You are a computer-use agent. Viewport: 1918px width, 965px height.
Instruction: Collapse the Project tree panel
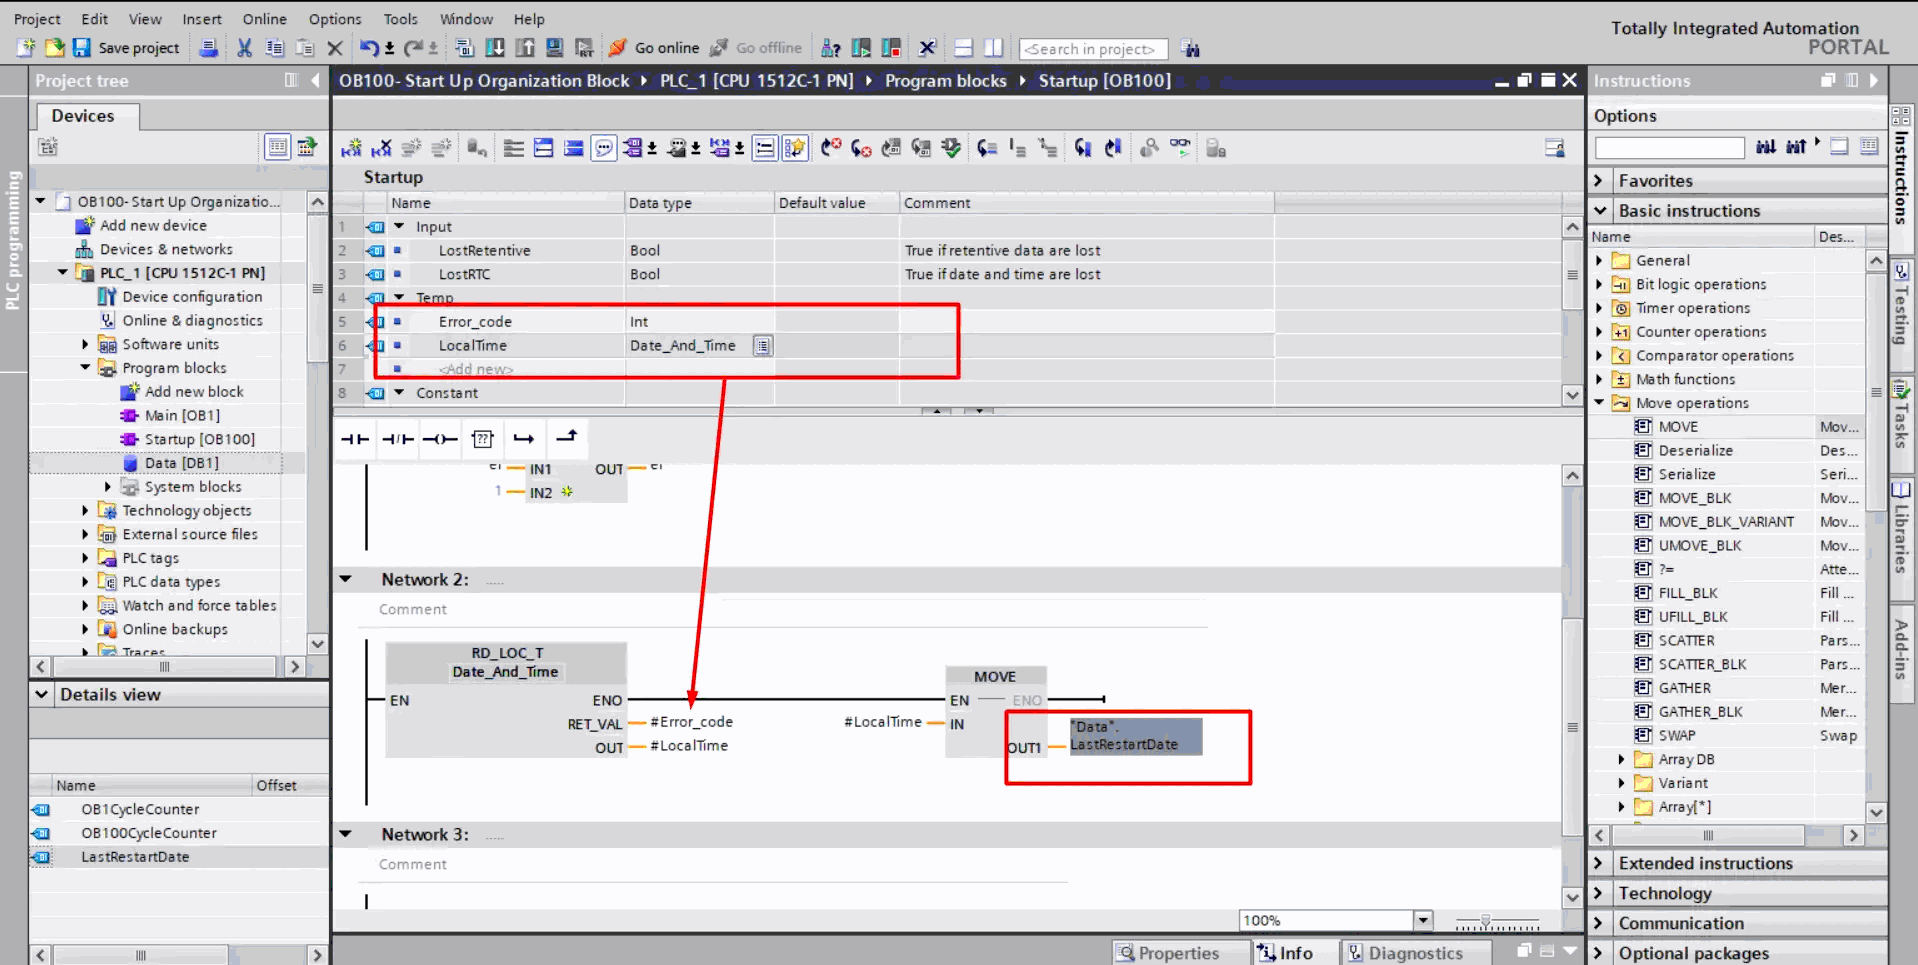pyautogui.click(x=315, y=80)
